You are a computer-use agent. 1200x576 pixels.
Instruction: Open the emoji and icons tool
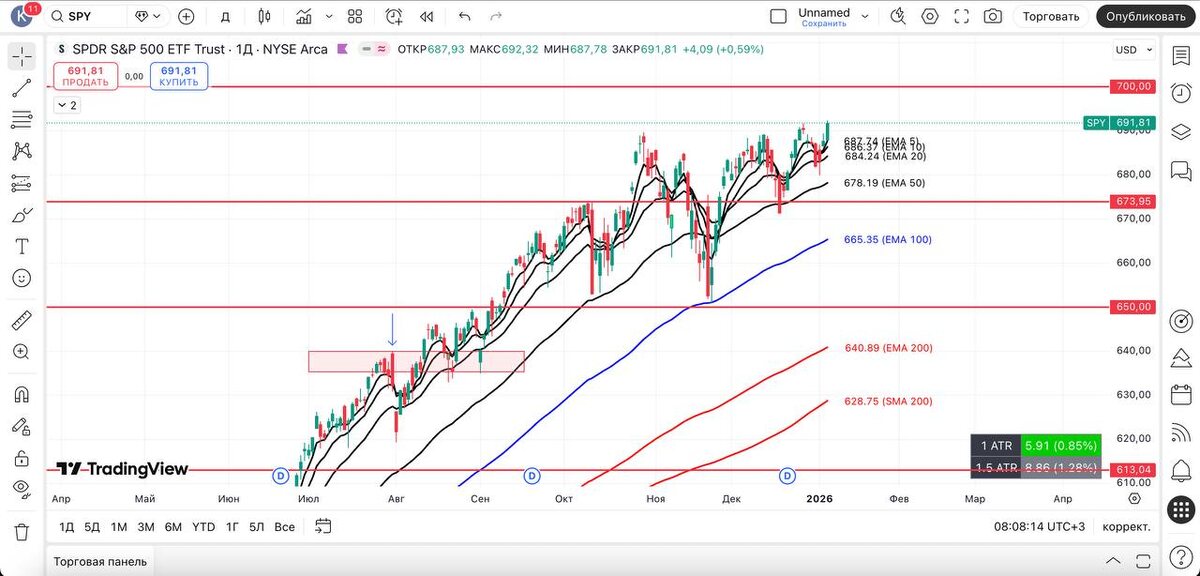coord(22,278)
